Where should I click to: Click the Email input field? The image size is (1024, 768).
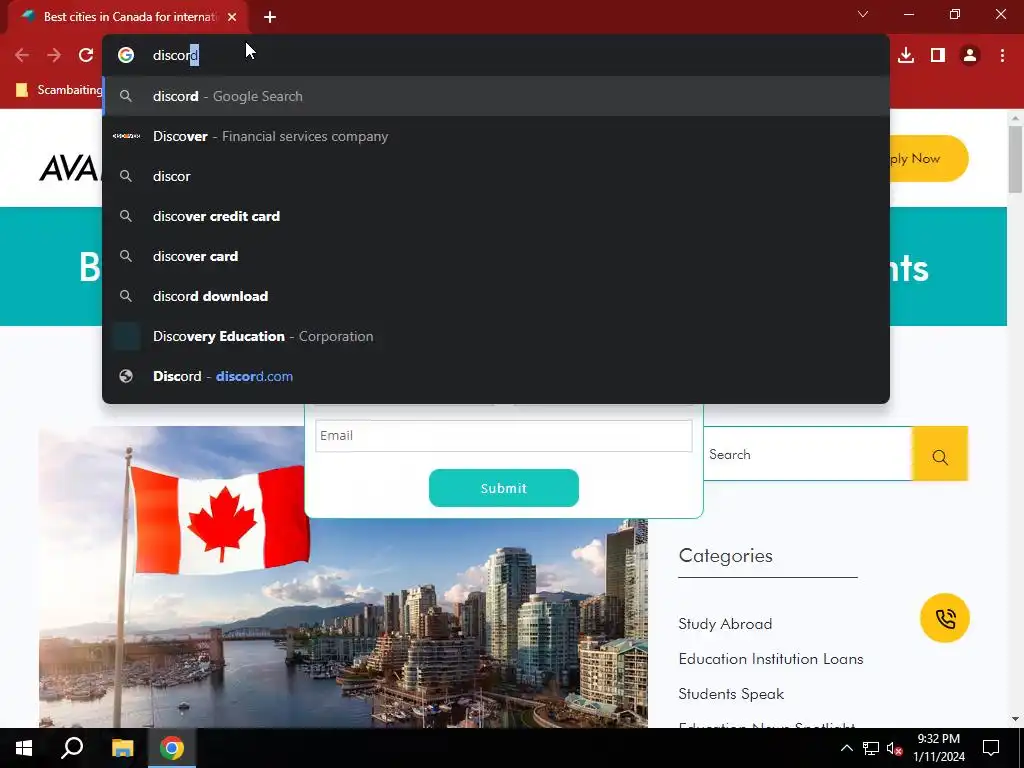pos(504,436)
